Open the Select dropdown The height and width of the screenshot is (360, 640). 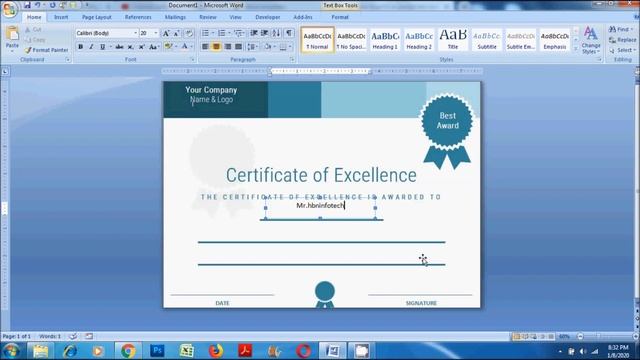622,50
